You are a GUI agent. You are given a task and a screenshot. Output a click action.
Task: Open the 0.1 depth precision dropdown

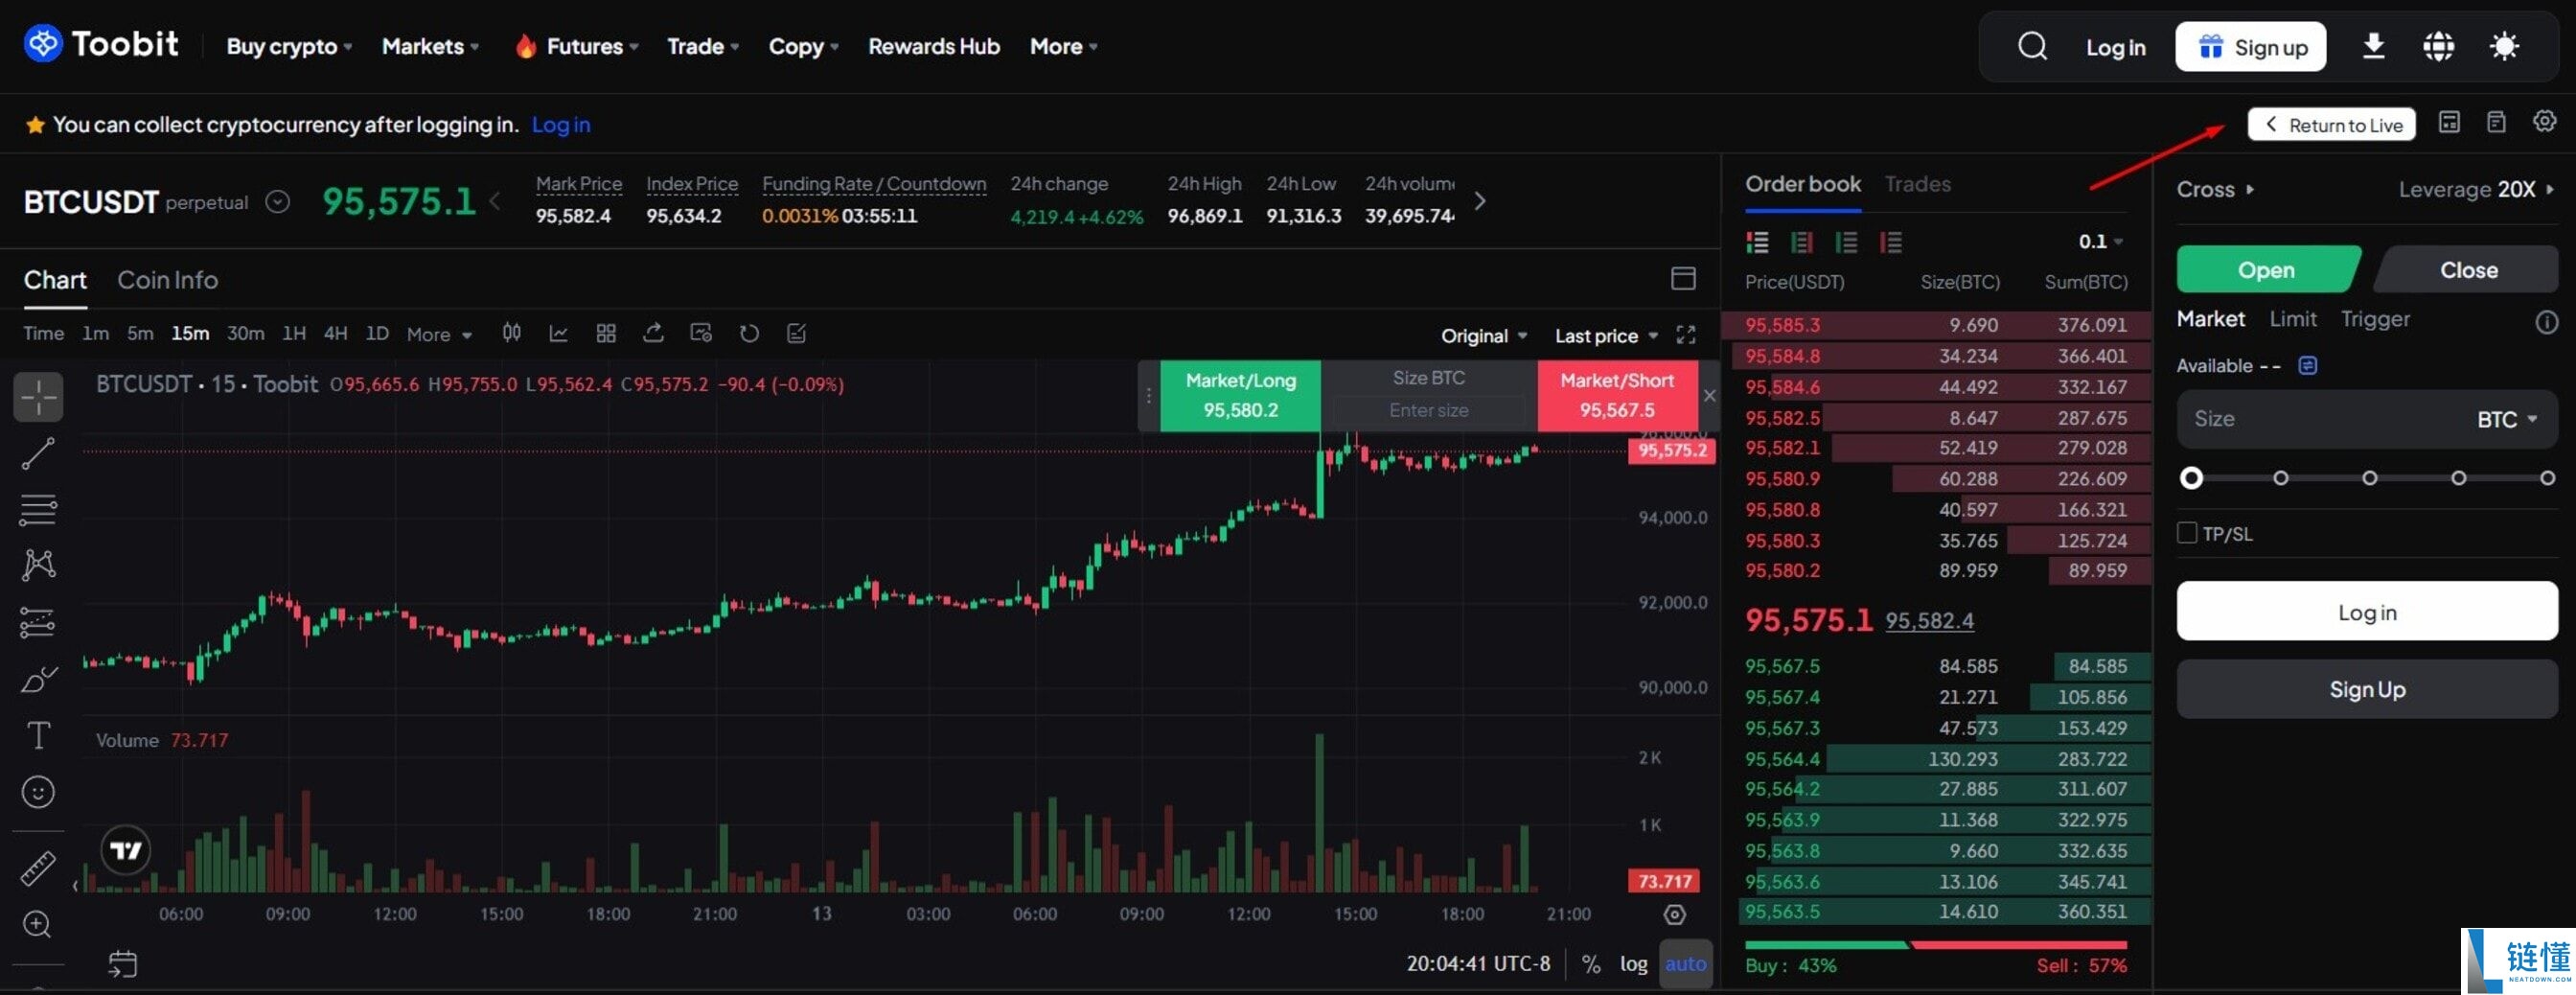[x=2100, y=241]
